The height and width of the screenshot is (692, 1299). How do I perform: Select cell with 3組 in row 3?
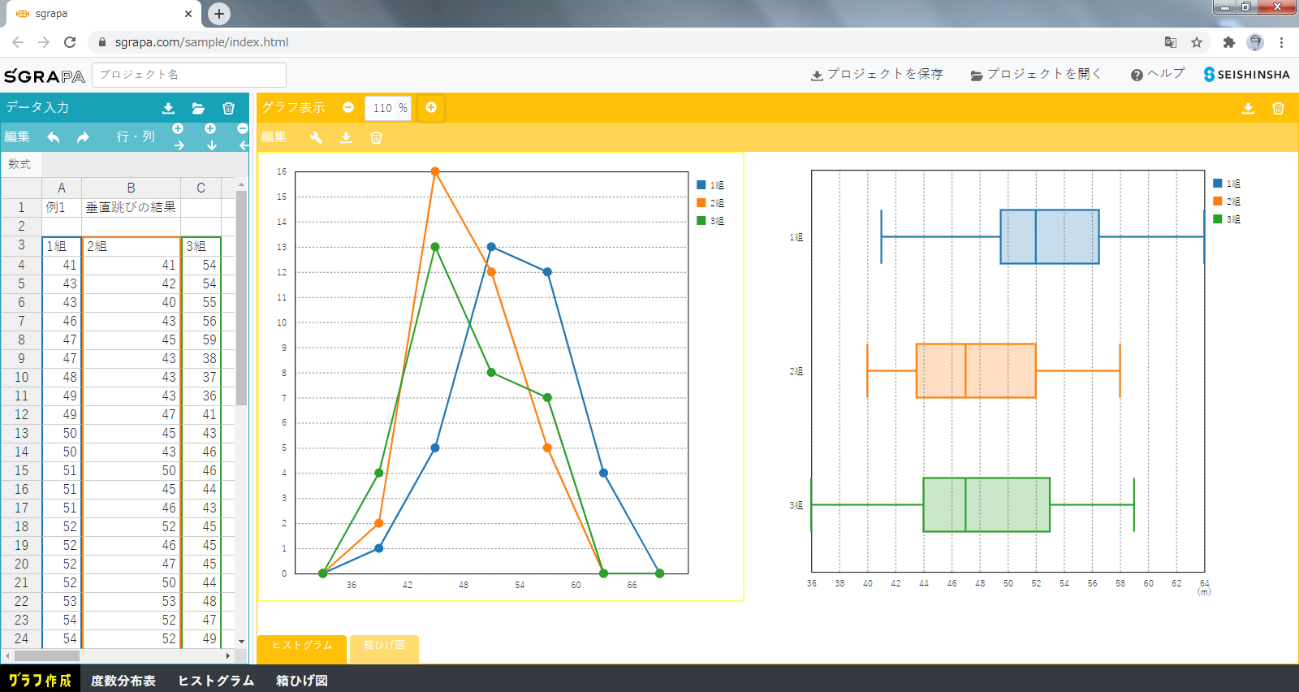[x=201, y=246]
